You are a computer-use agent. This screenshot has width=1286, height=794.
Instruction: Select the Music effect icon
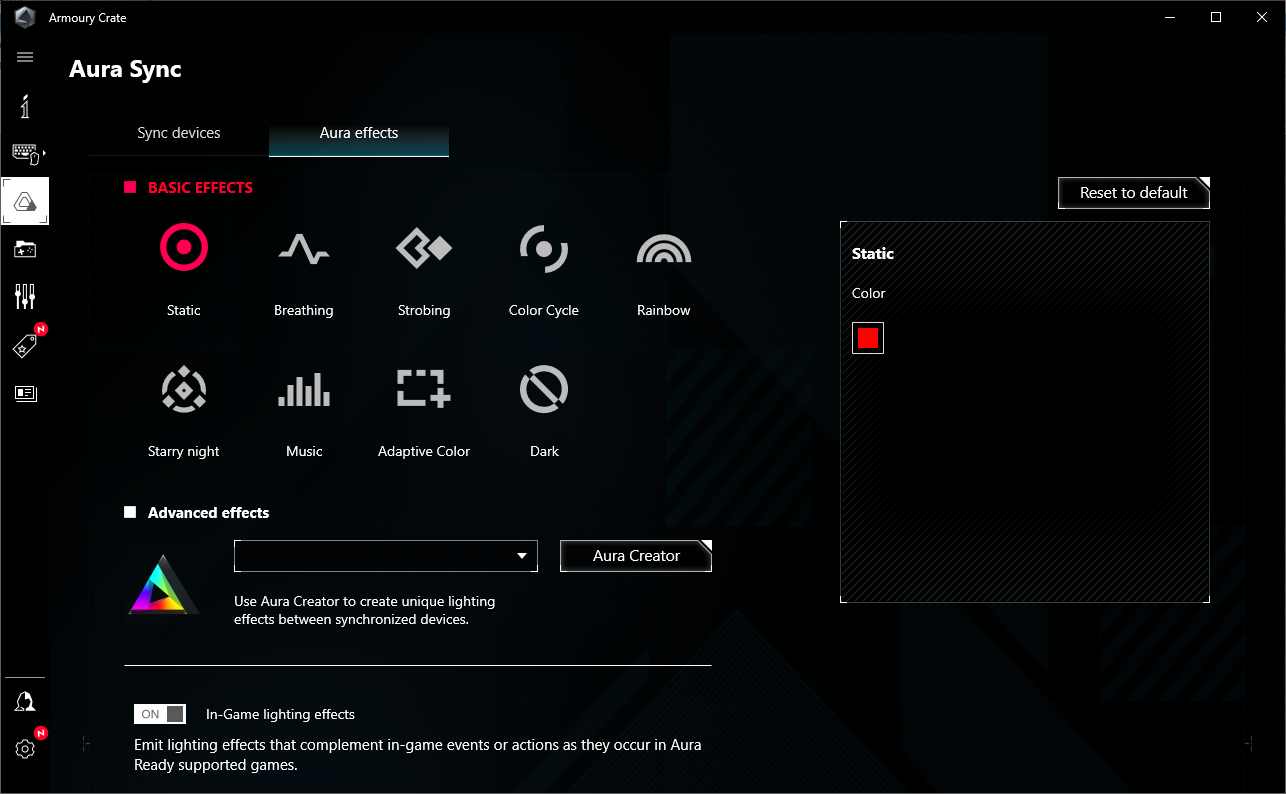pos(304,389)
